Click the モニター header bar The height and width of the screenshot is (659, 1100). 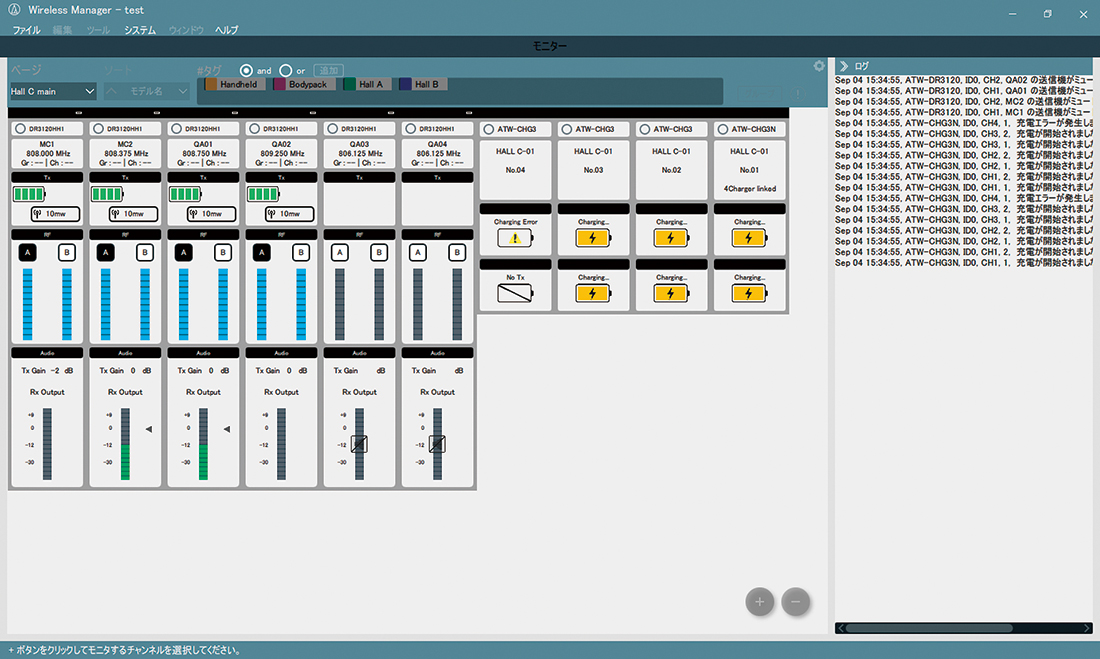(550, 46)
